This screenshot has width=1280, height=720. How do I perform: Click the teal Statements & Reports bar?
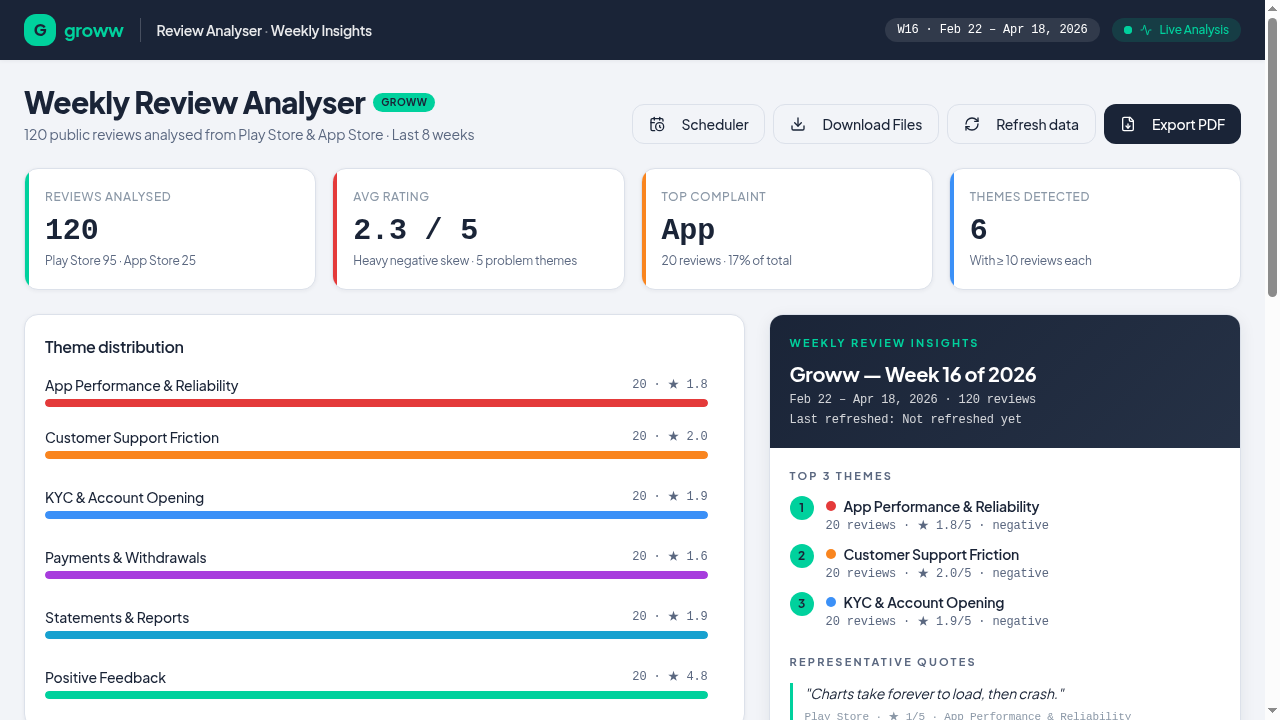376,635
